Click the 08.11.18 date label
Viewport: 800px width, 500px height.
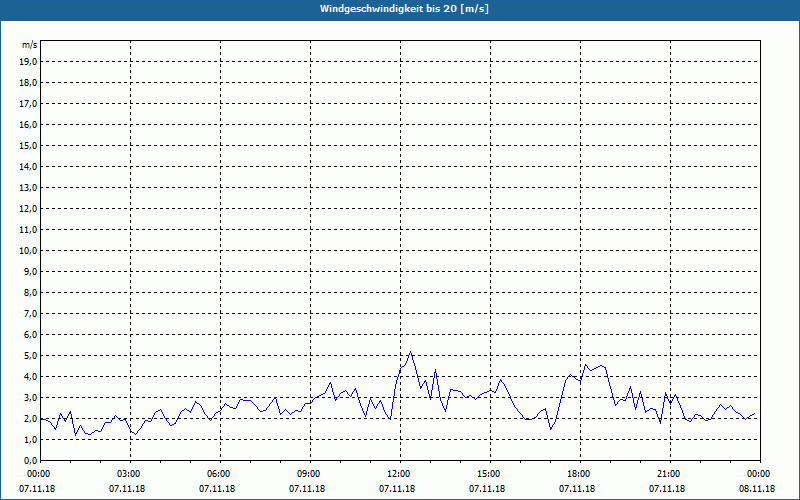pyautogui.click(x=757, y=489)
